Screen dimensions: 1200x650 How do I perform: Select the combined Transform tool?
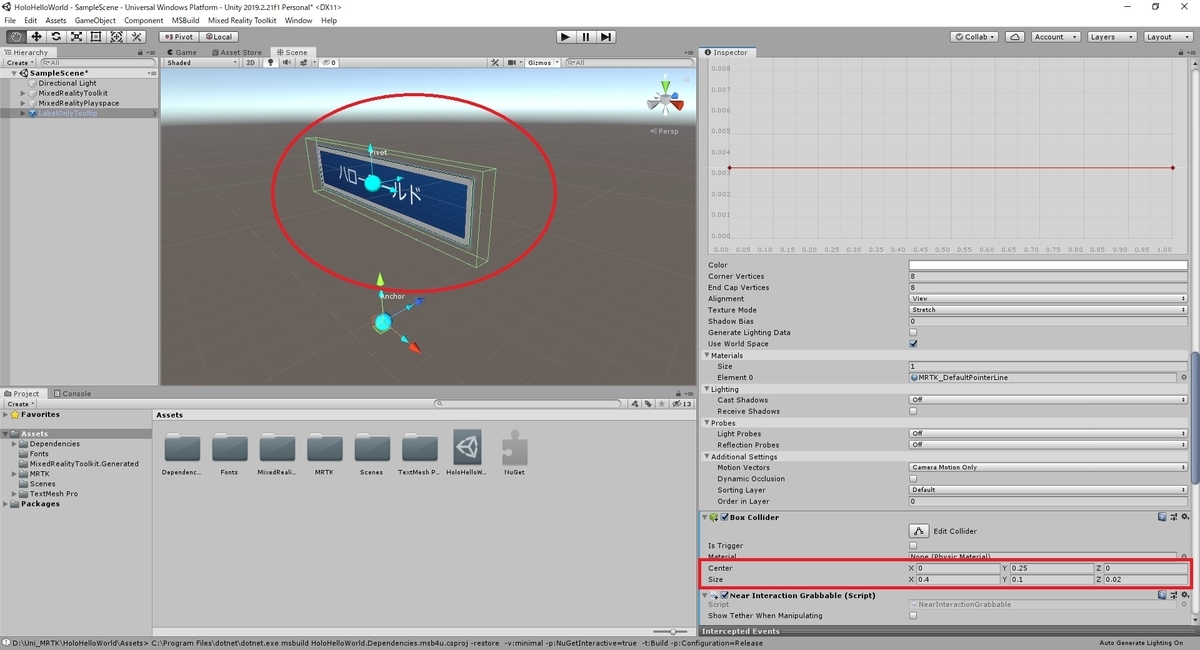pyautogui.click(x=116, y=37)
